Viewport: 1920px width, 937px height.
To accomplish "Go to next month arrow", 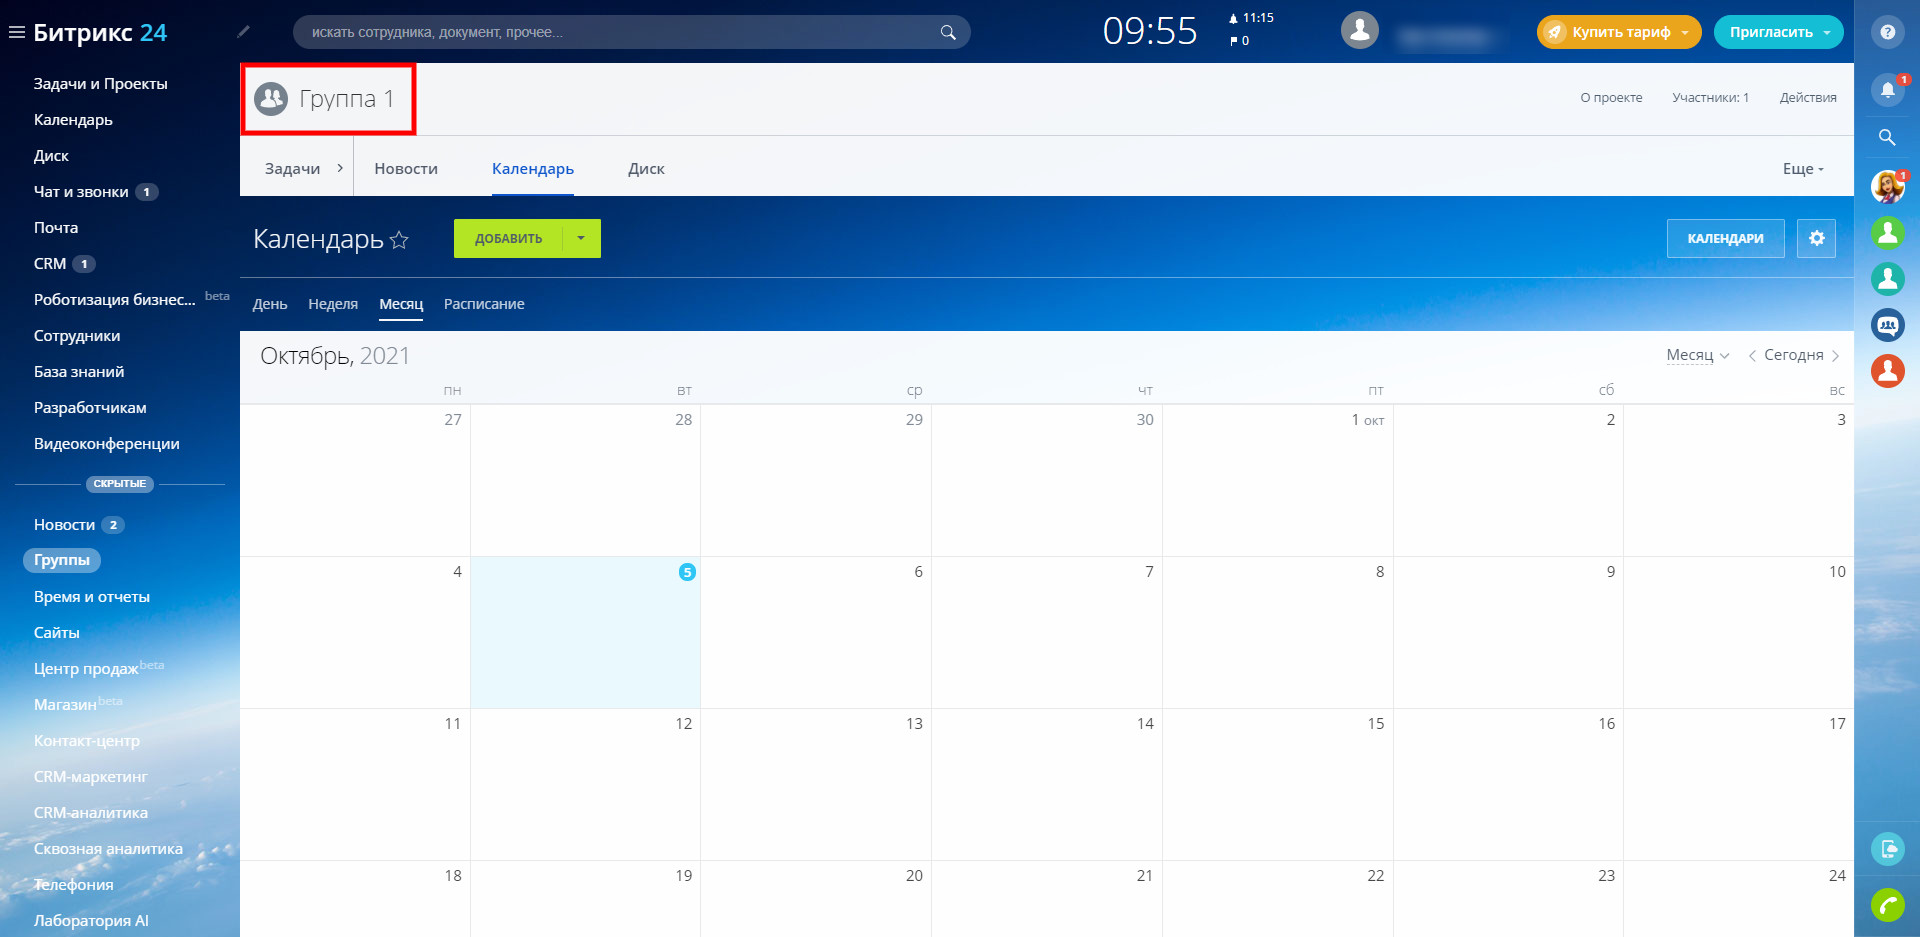I will (1835, 355).
